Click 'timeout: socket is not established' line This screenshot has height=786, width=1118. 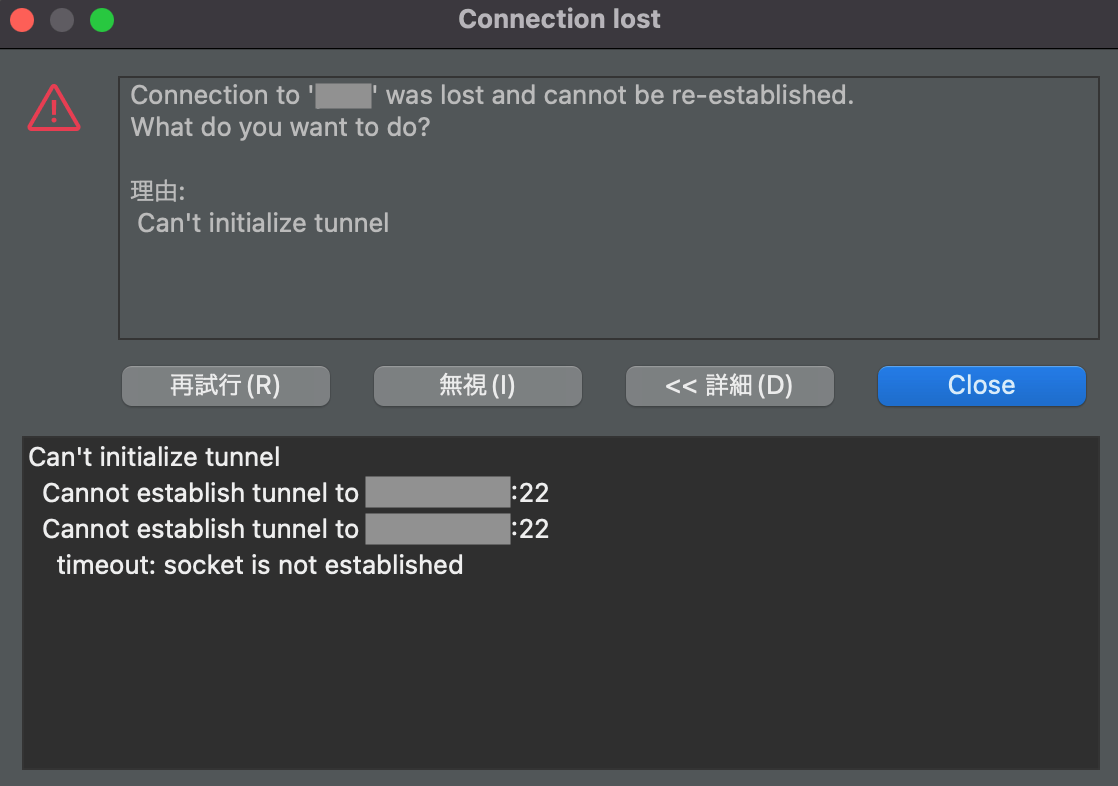[x=260, y=565]
